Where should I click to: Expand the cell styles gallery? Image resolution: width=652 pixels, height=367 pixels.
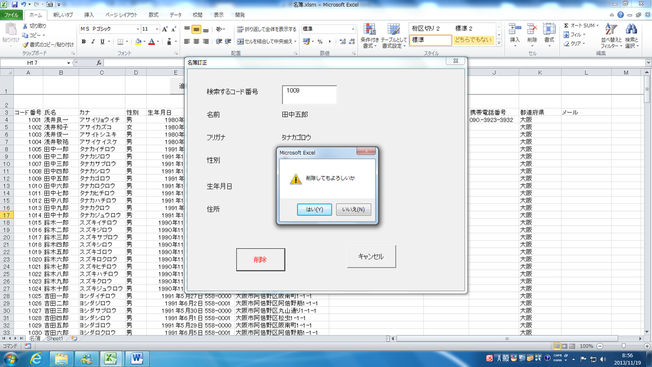click(x=499, y=42)
